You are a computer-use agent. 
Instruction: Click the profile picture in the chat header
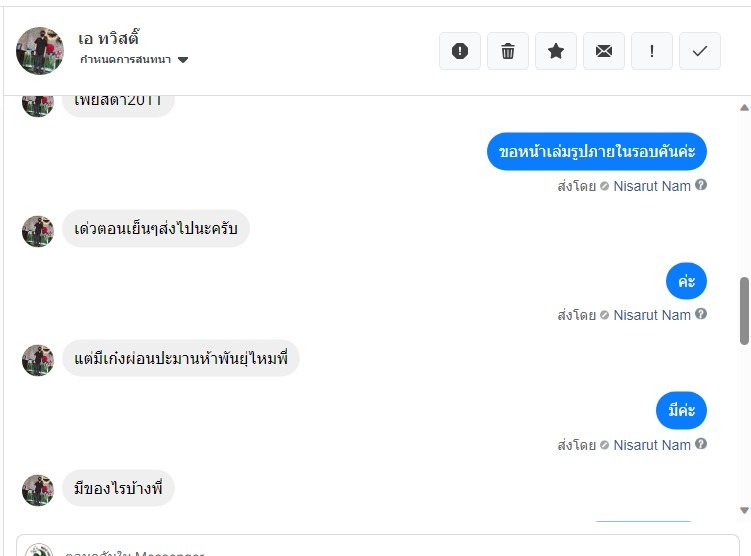tap(40, 51)
